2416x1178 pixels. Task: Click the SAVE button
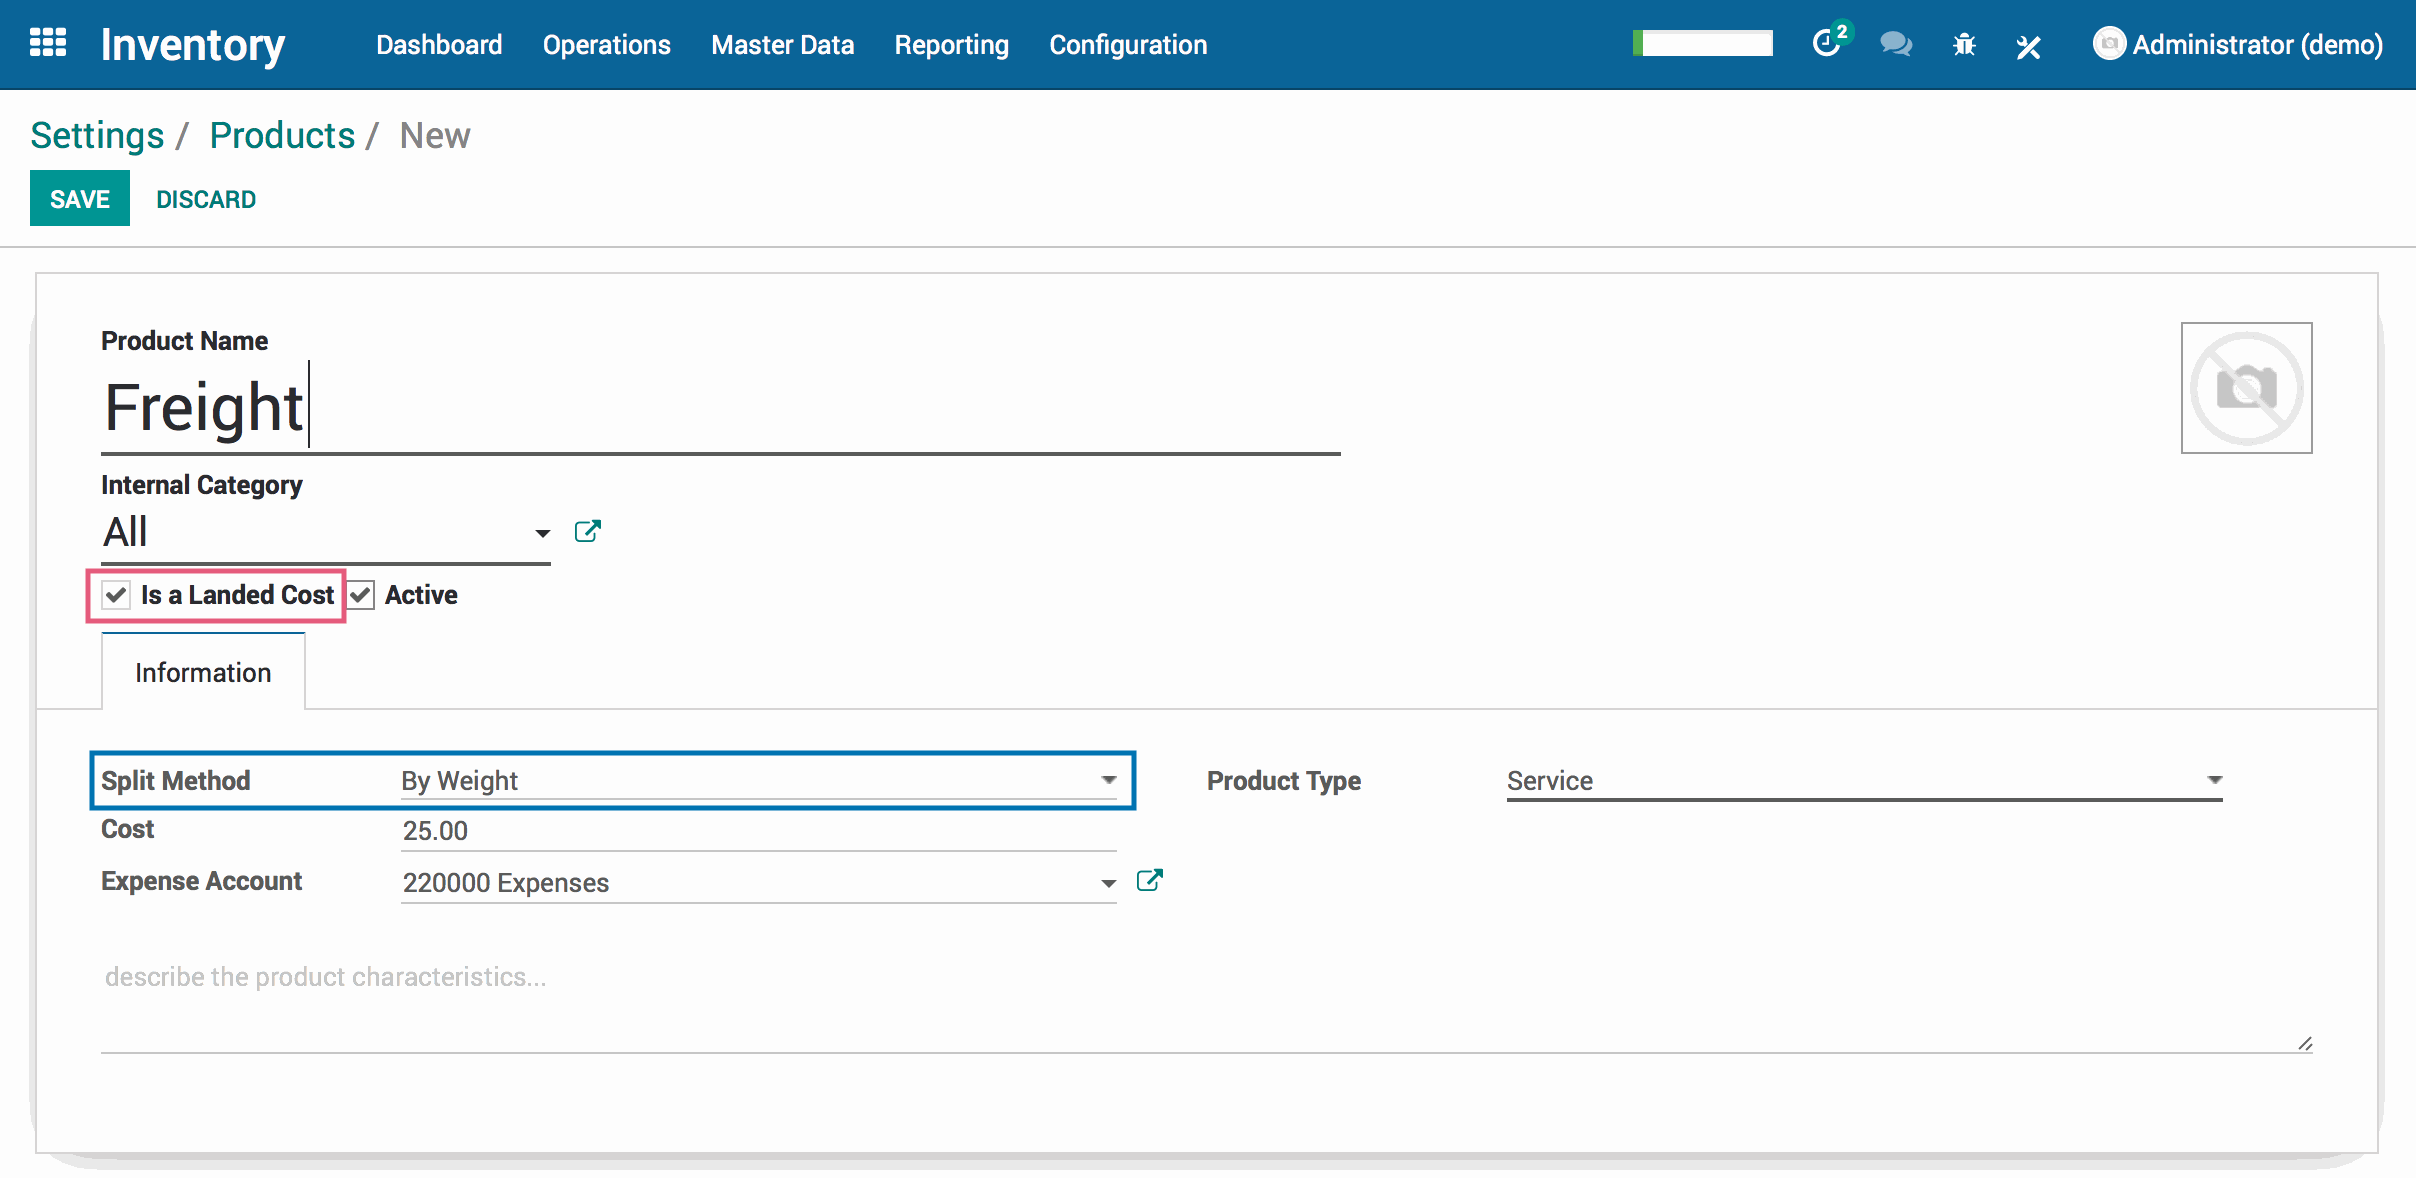click(x=80, y=198)
